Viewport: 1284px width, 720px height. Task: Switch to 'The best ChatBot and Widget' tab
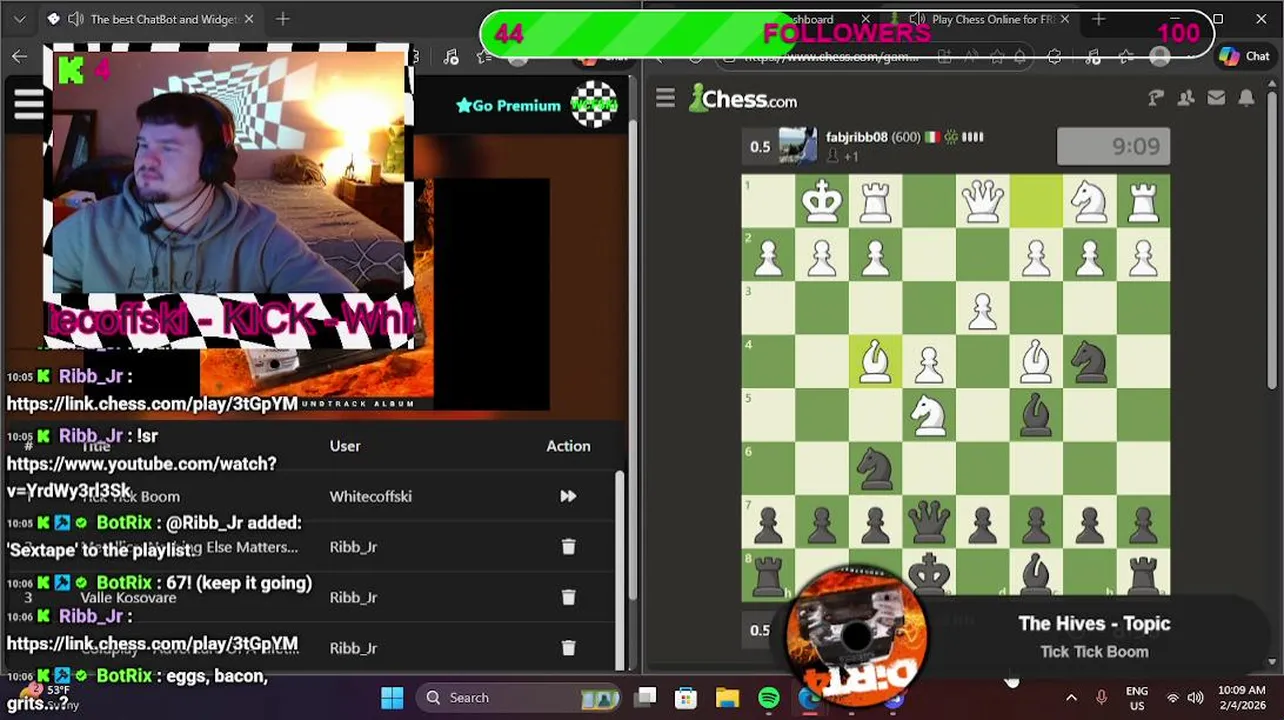coord(150,19)
